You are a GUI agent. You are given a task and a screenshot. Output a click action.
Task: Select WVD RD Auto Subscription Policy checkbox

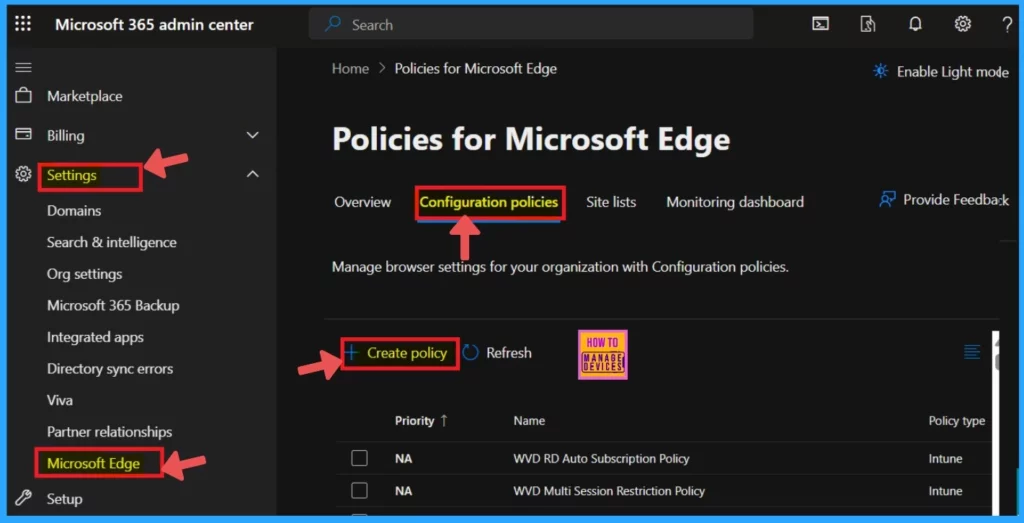[x=359, y=458]
